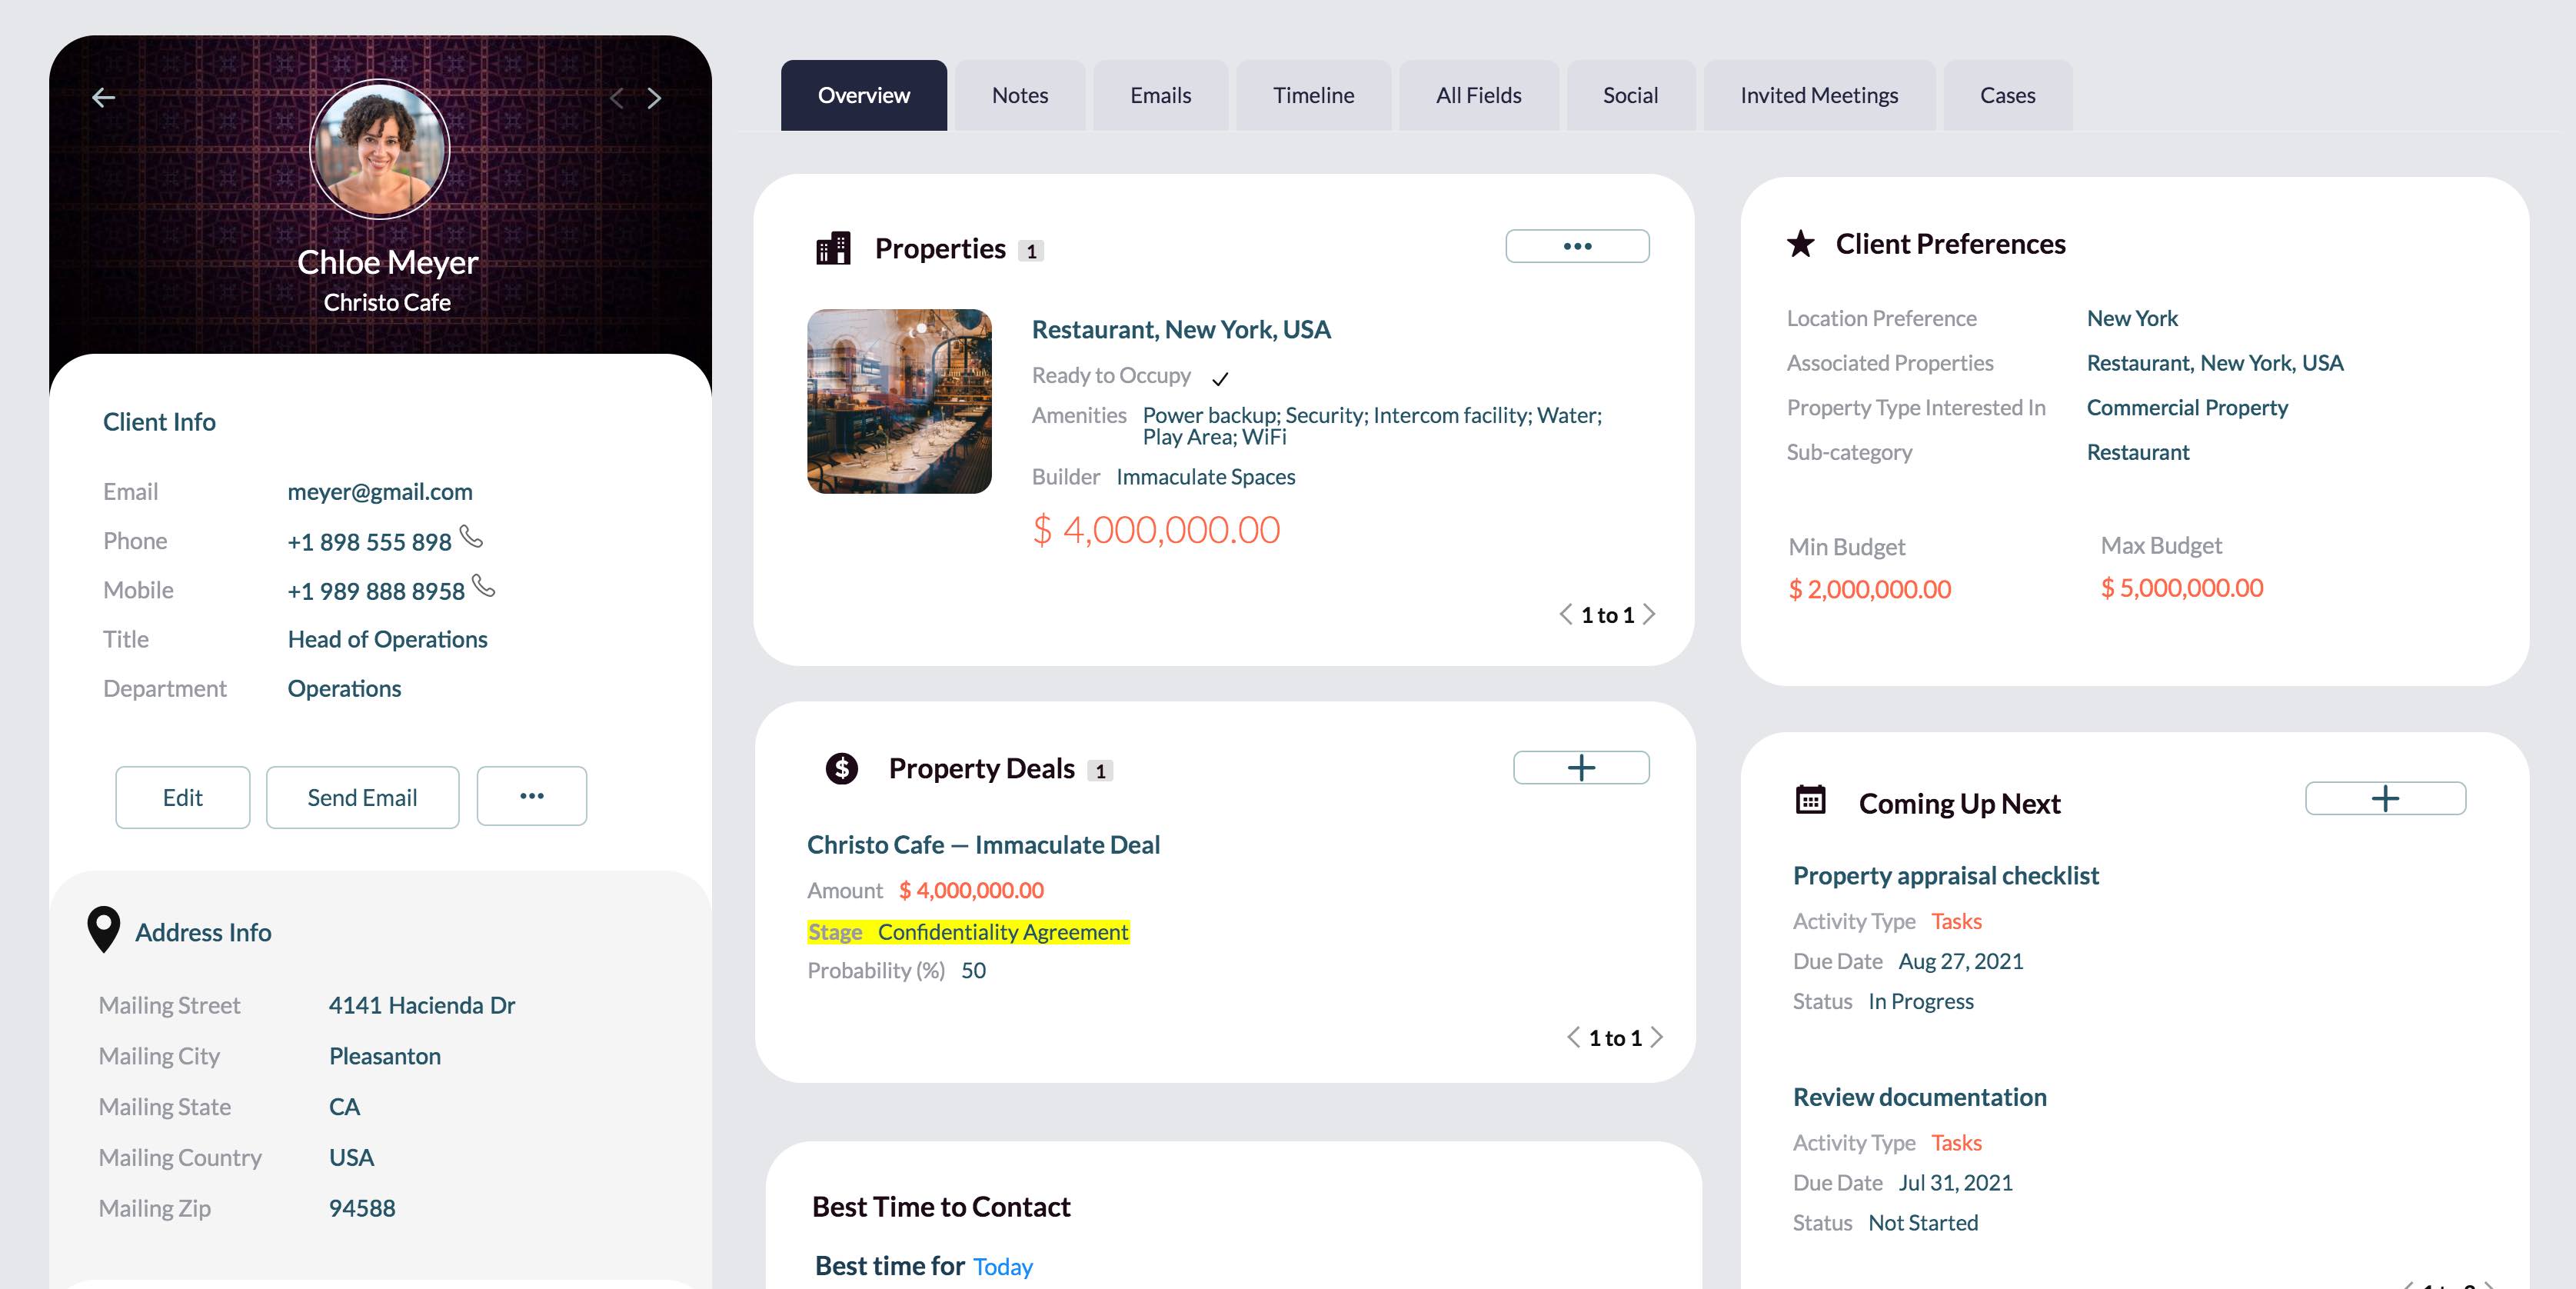
Task: Click the Address Info location pin icon
Action: click(104, 929)
